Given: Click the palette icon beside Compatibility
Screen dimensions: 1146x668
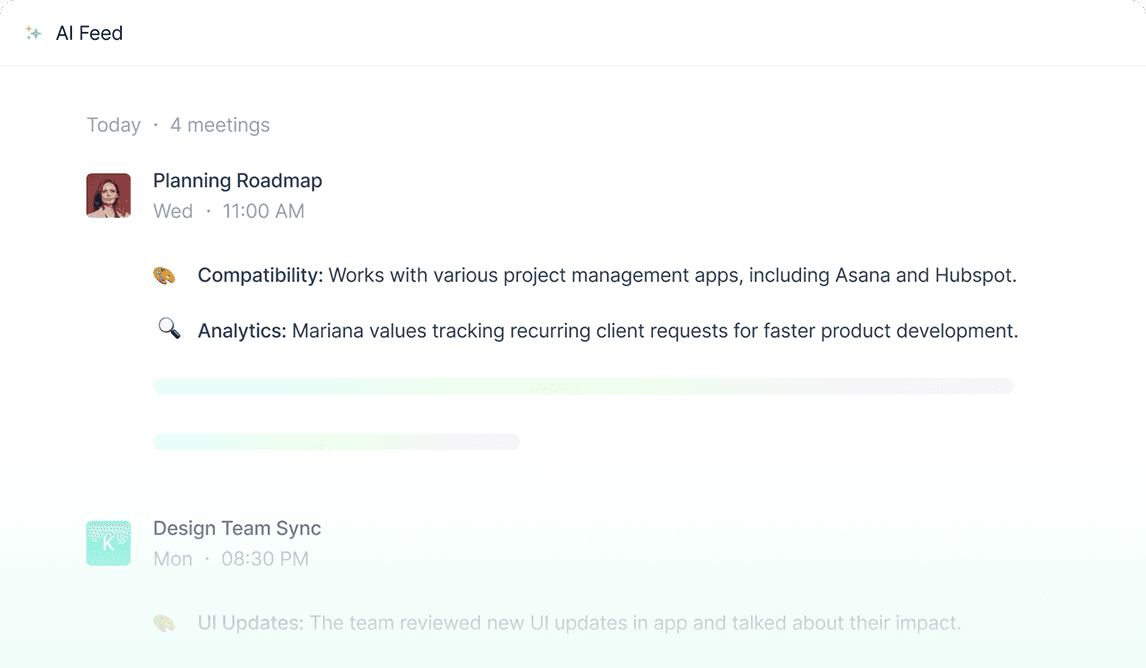Looking at the screenshot, I should (x=165, y=275).
